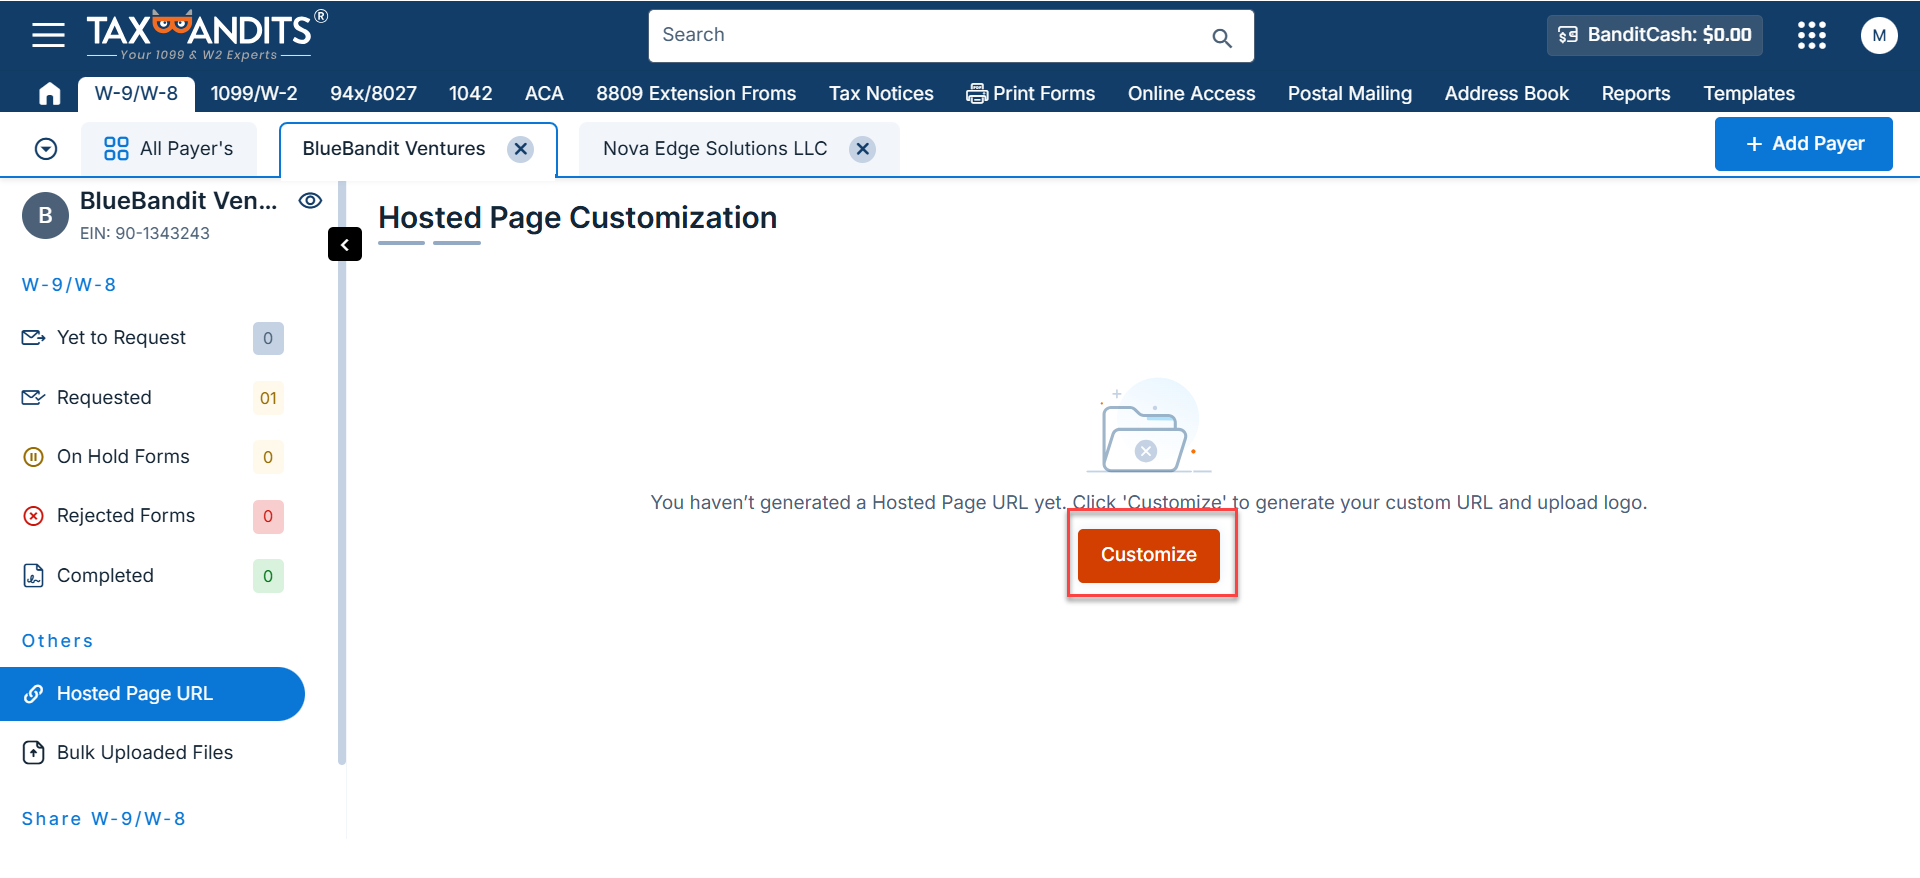
Task: Open Tax Notices menu
Action: [881, 93]
